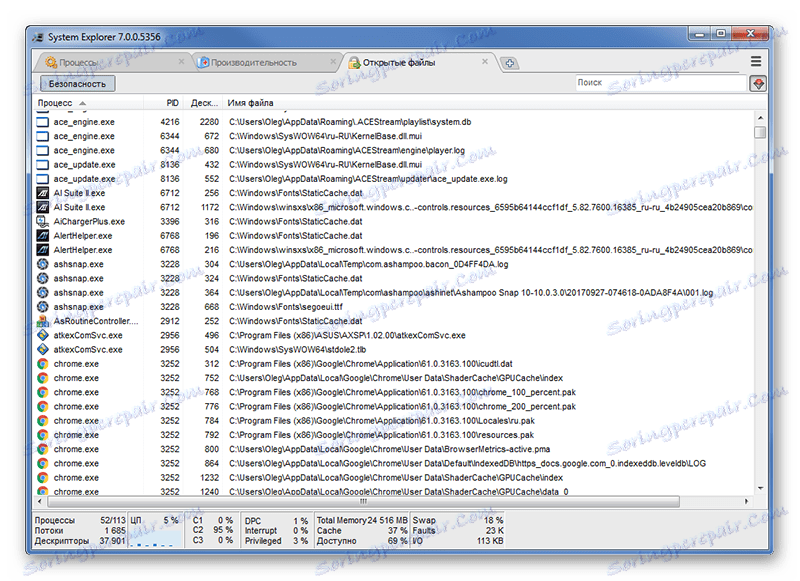
Task: Click the Дескрипторы count in status bar
Action: point(112,541)
